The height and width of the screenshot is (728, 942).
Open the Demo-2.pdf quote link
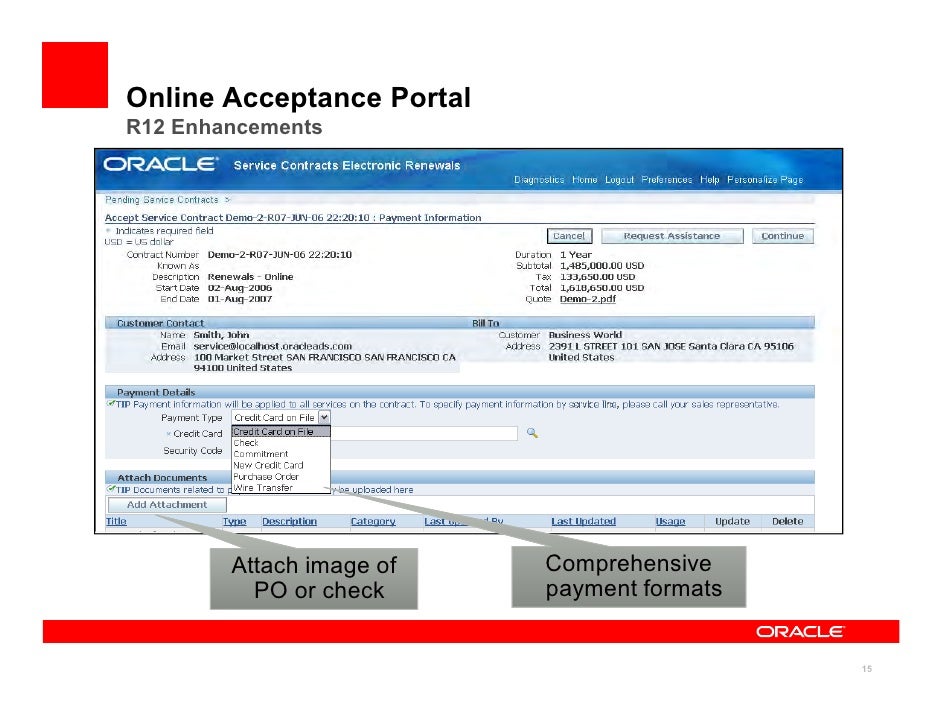pos(588,299)
